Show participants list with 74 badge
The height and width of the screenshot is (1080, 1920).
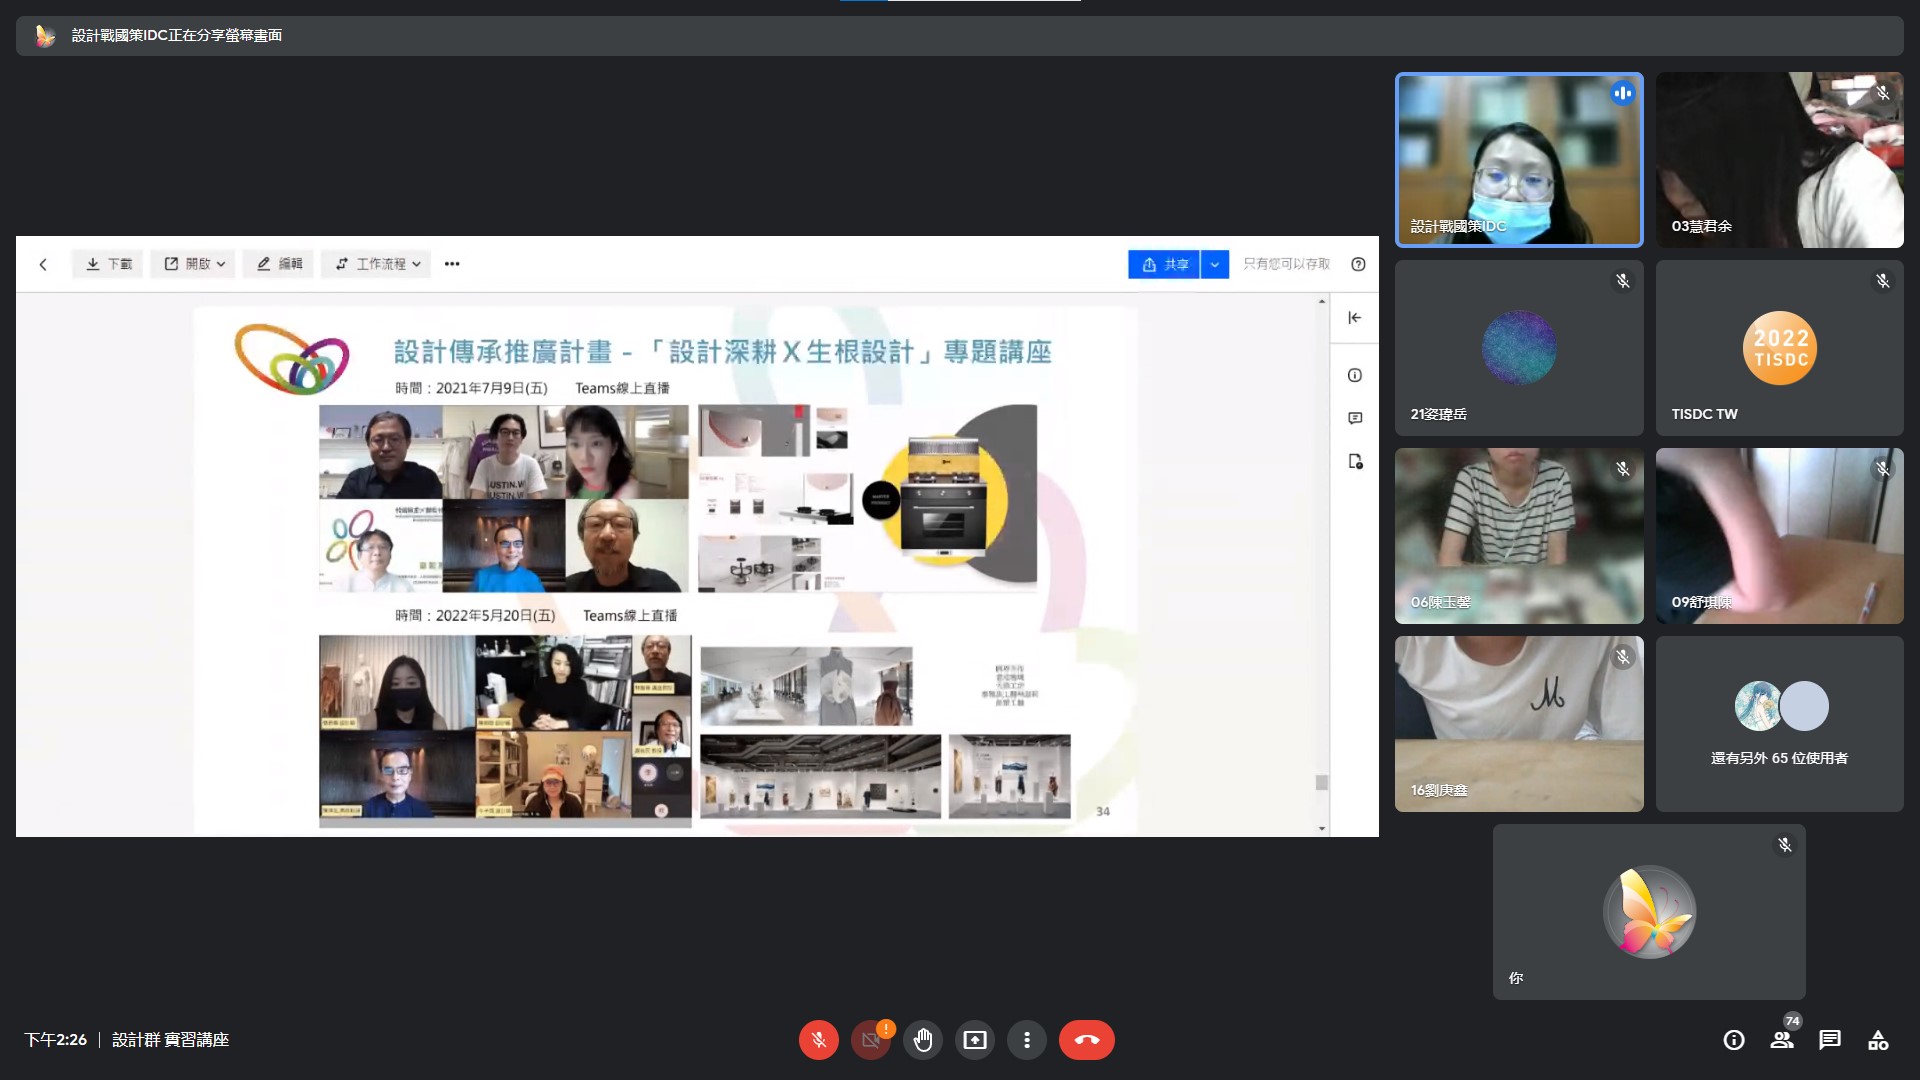tap(1782, 1040)
